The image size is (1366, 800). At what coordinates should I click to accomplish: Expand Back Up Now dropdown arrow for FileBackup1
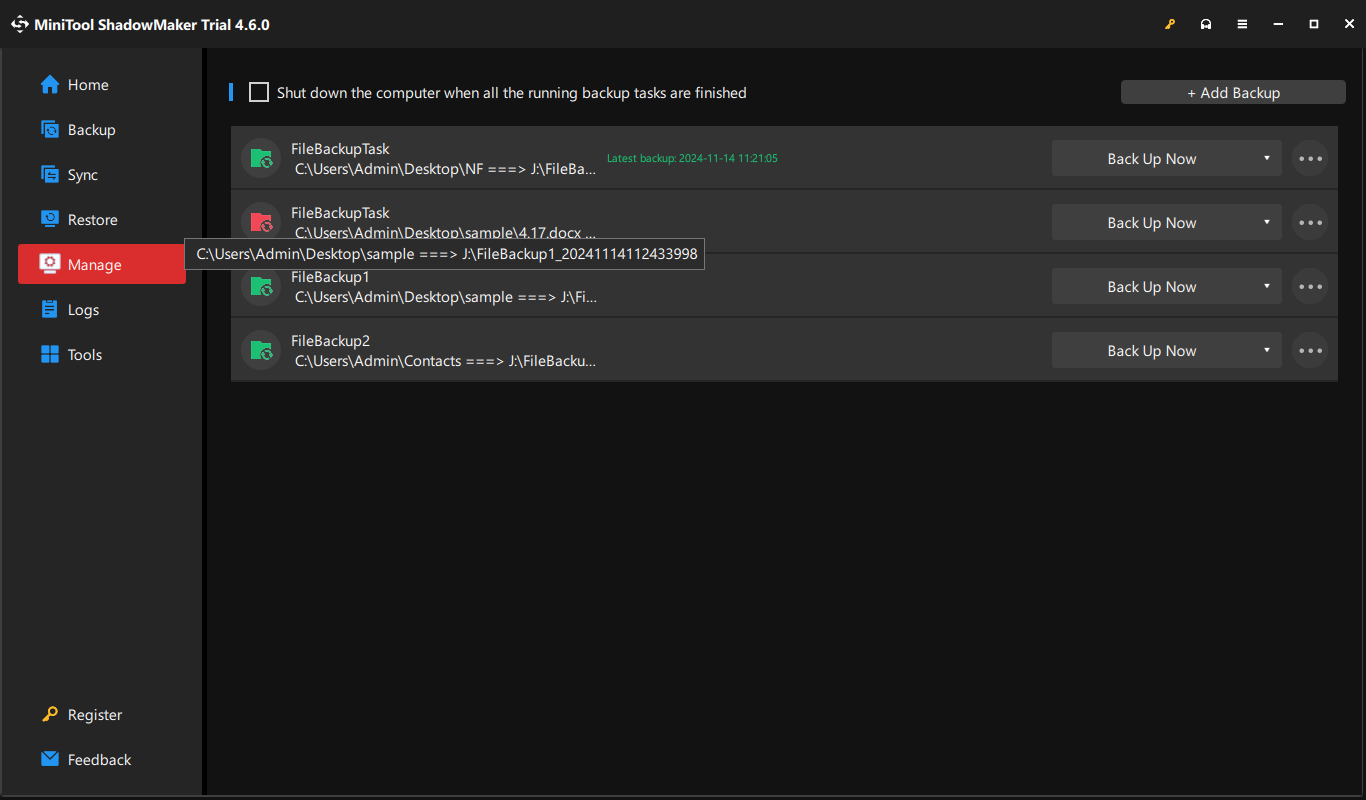point(1266,287)
